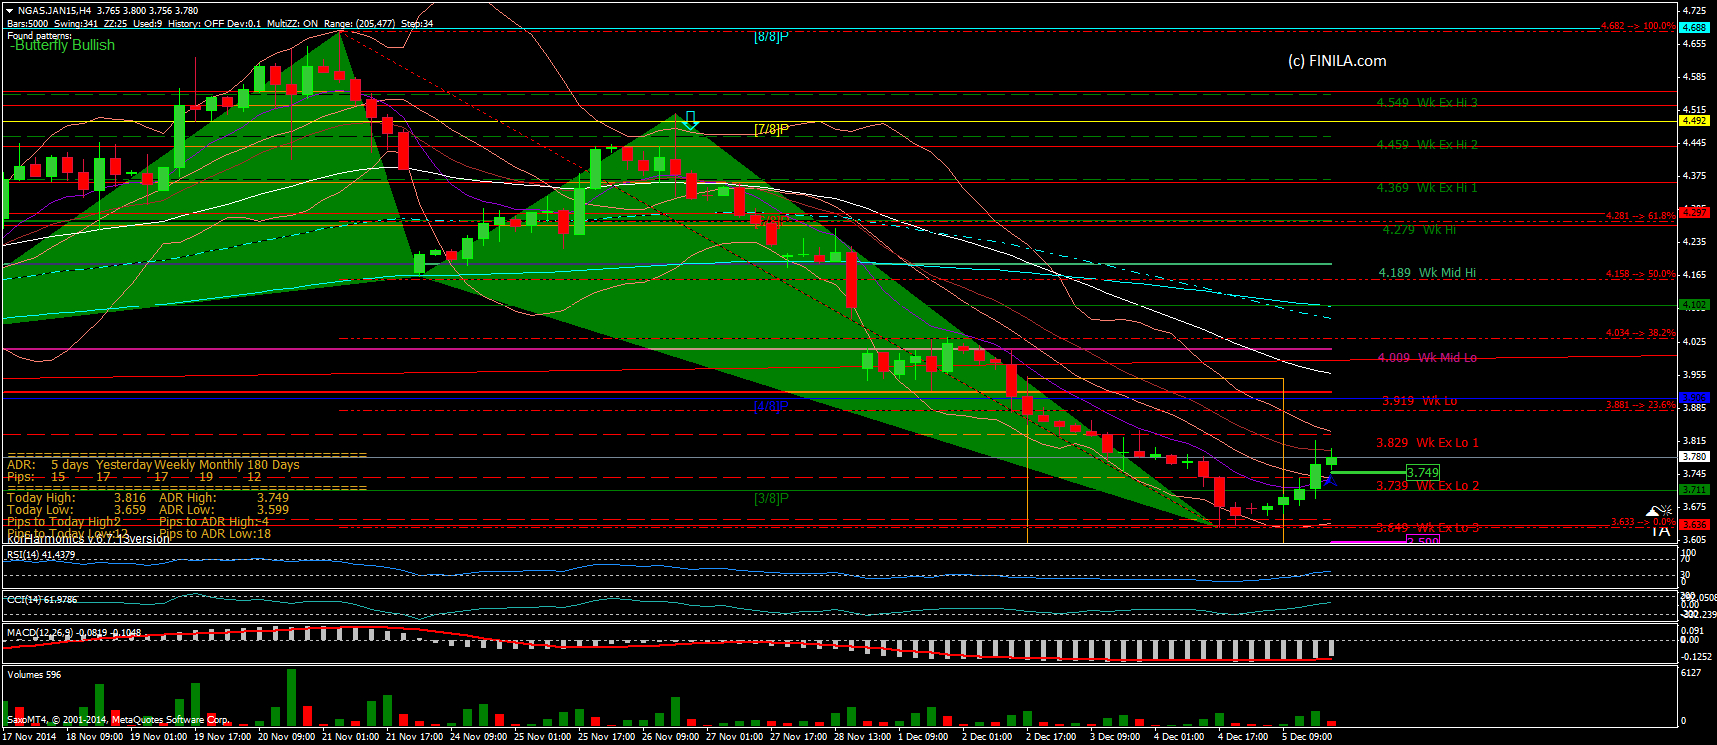Screen dimensions: 1717x745
Task: Click the green 3.711 price axis tag
Action: pyautogui.click(x=1694, y=490)
